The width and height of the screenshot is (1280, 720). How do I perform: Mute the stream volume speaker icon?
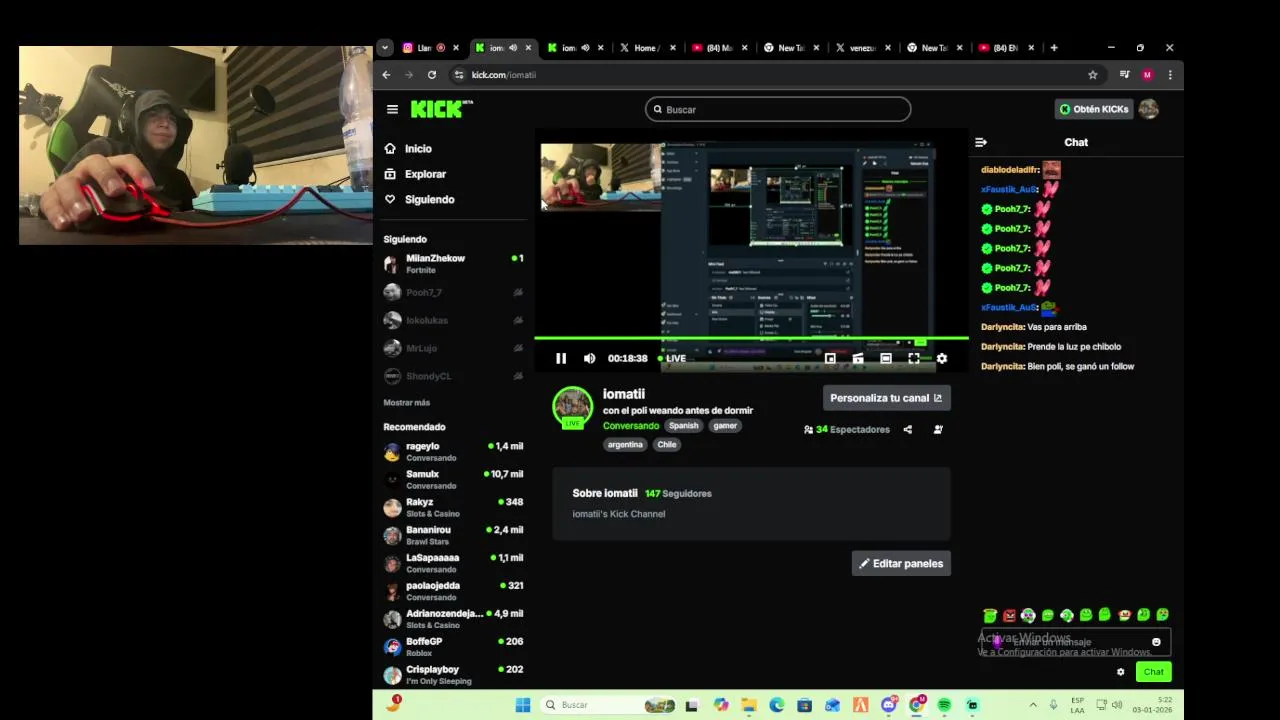[589, 358]
